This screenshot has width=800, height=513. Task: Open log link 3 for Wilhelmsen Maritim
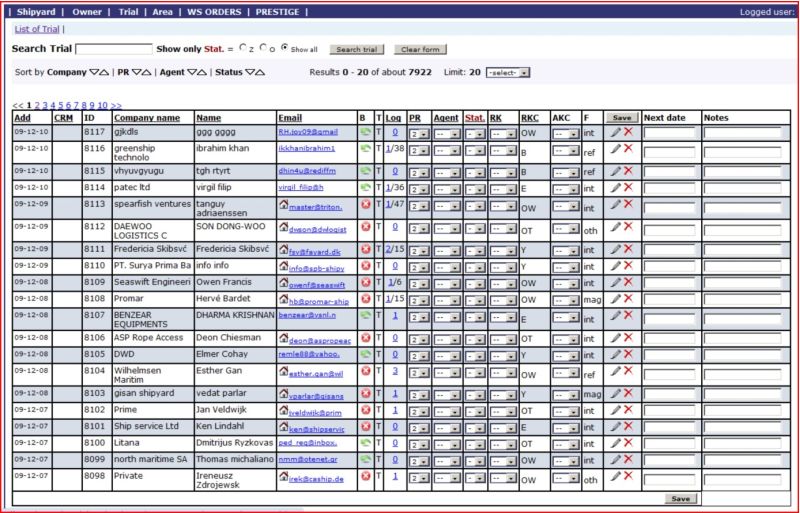(x=395, y=371)
